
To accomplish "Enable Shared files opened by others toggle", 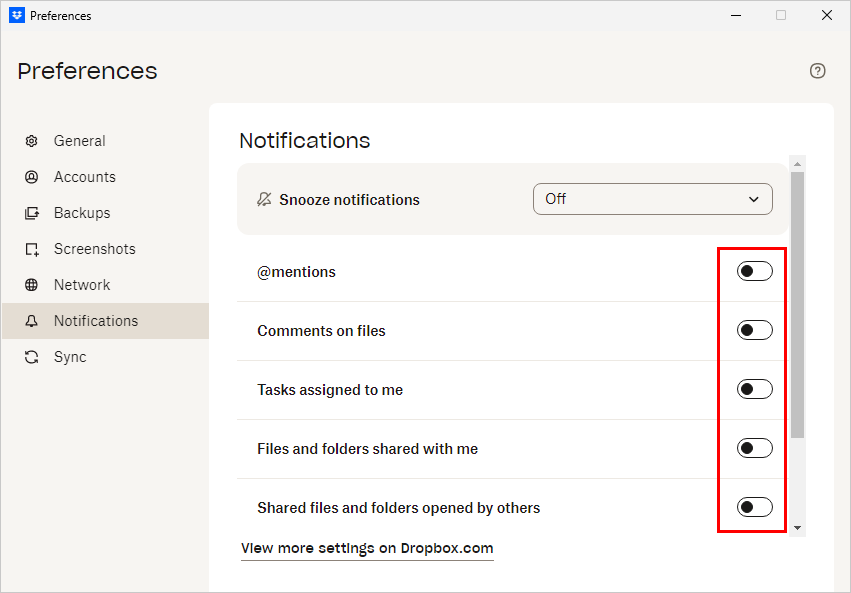I will click(x=754, y=507).
